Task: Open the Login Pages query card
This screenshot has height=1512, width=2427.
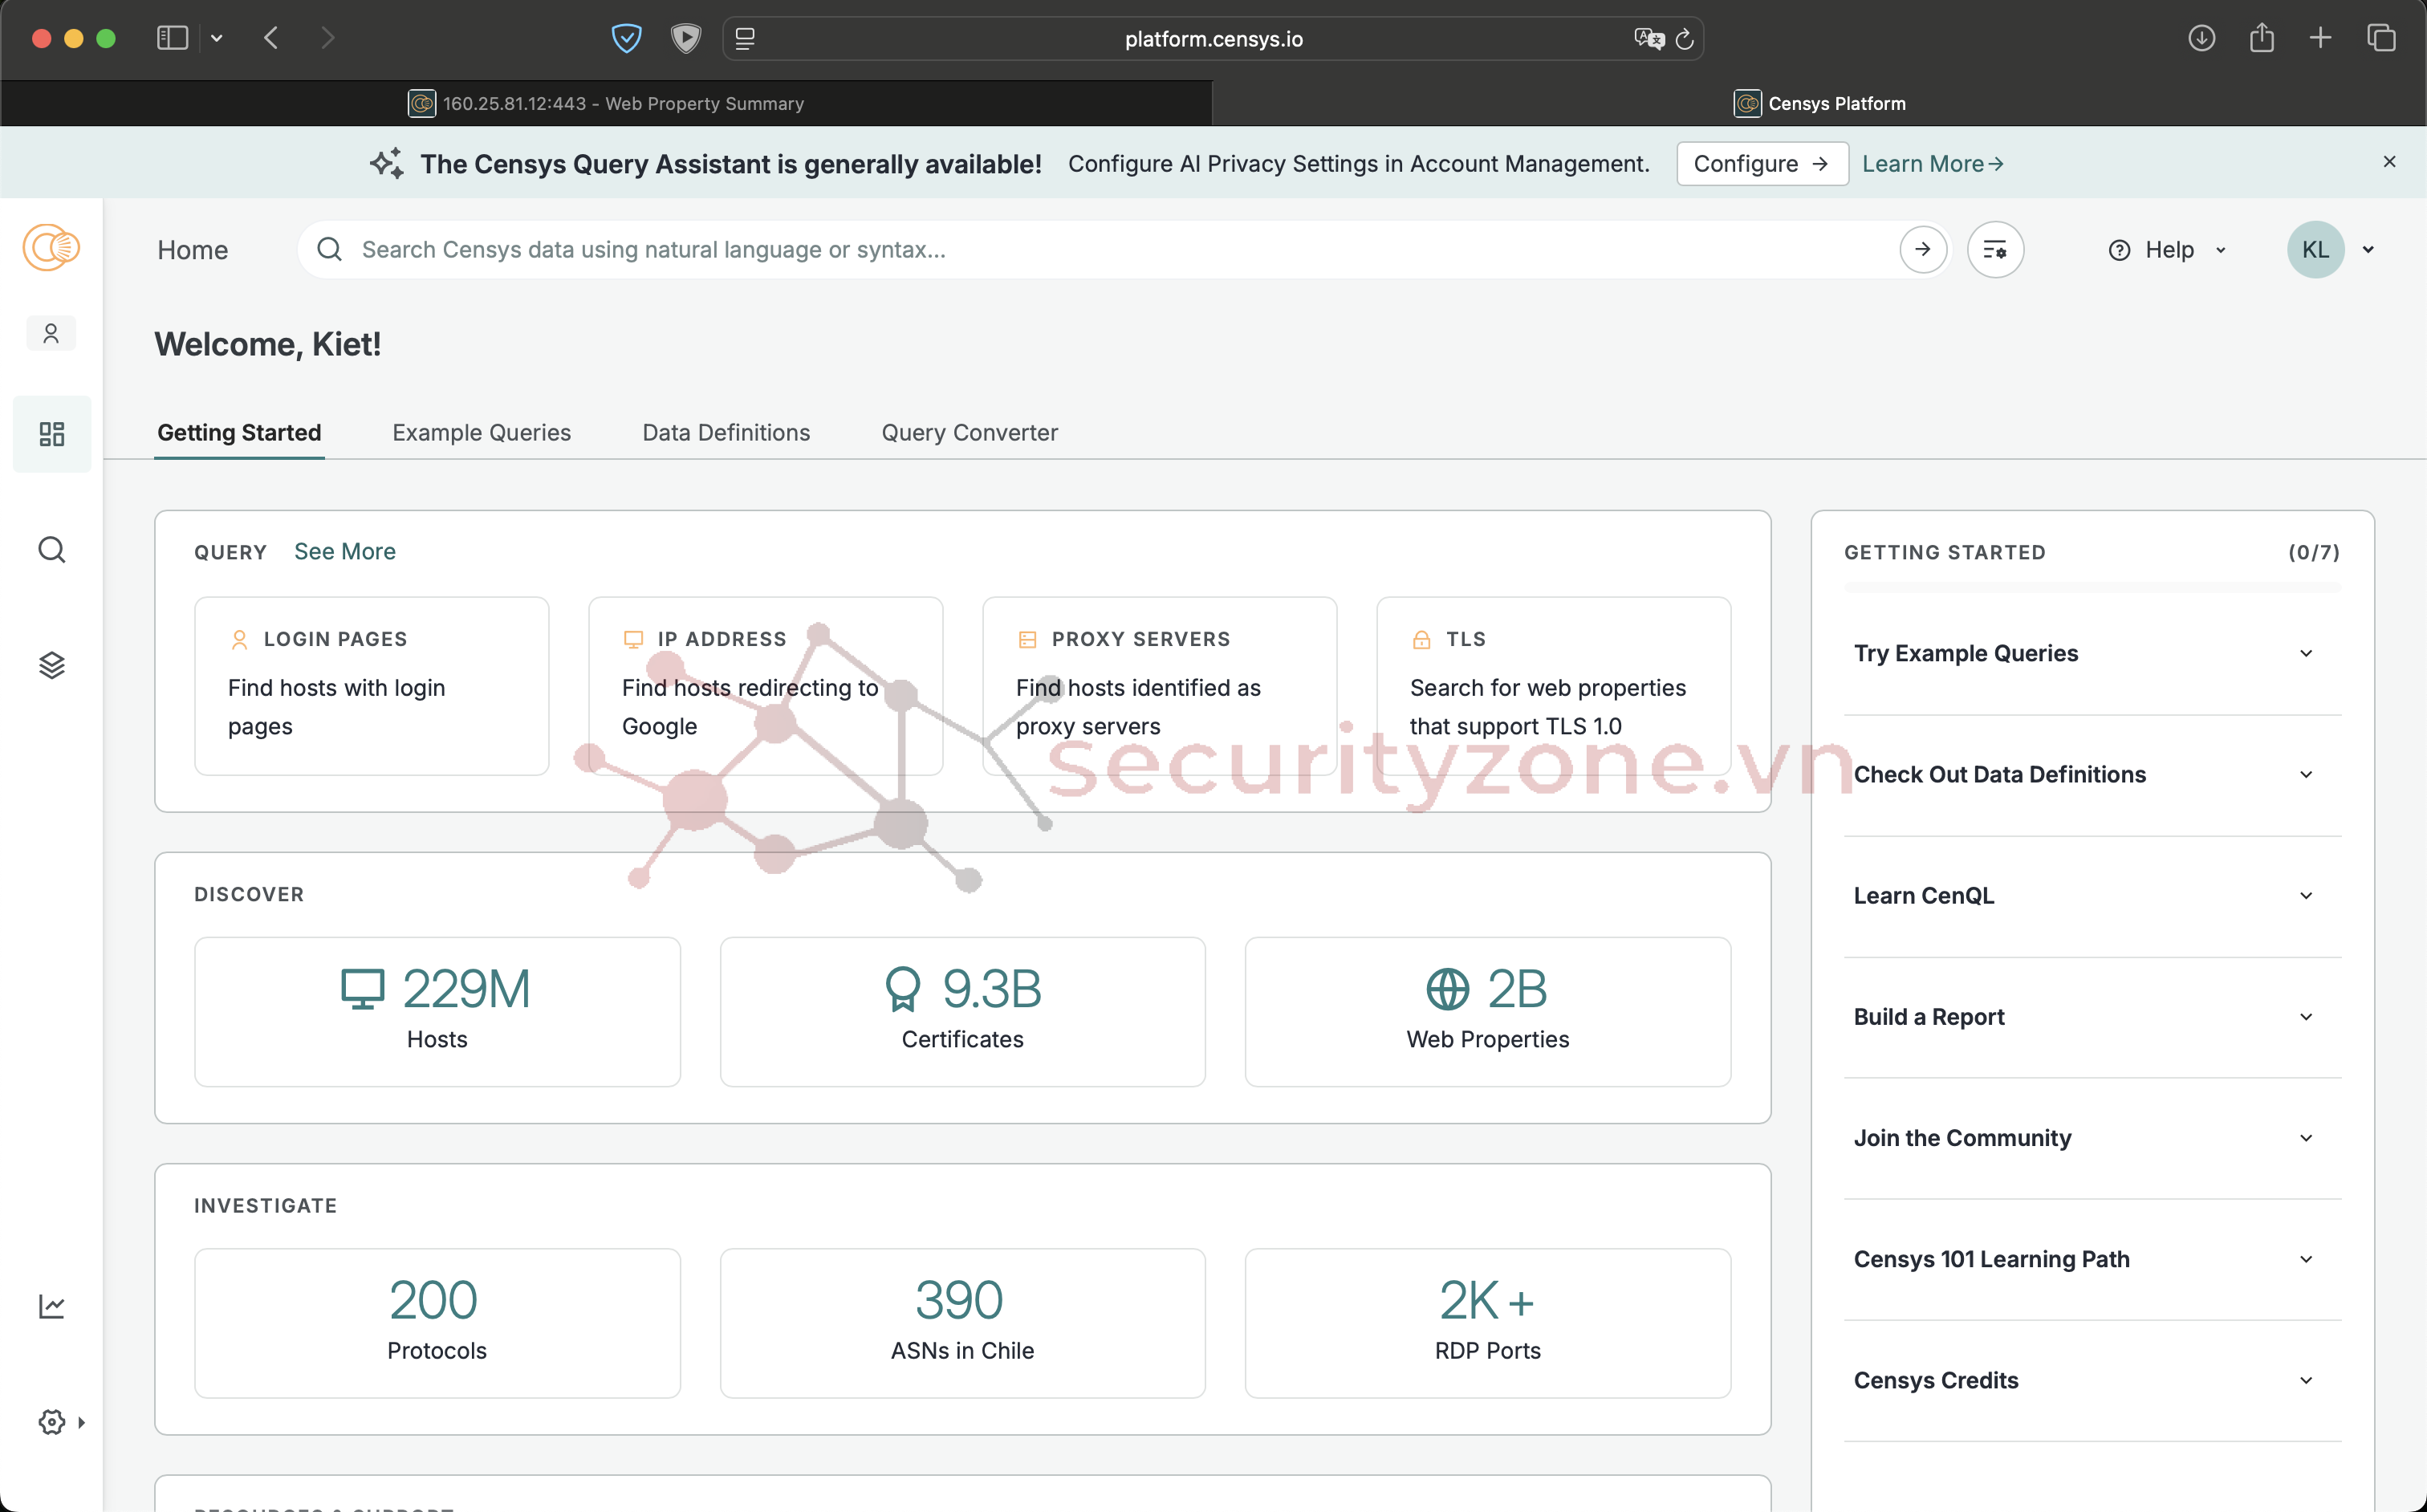Action: pos(371,685)
